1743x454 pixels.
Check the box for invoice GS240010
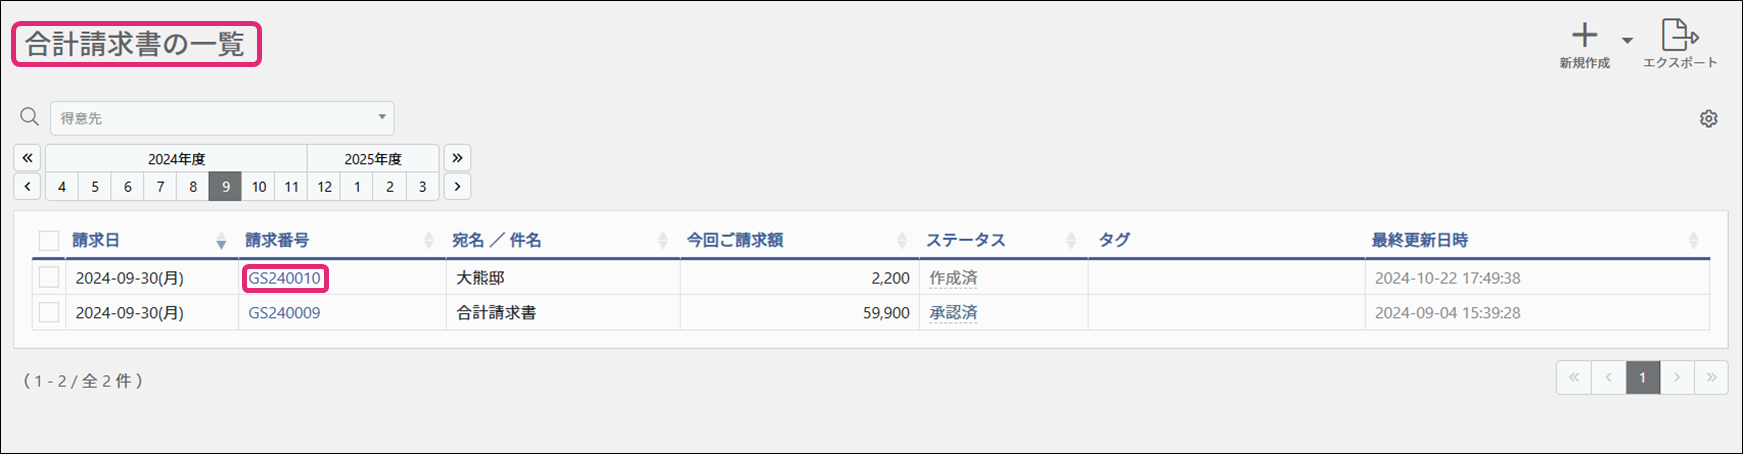(49, 277)
